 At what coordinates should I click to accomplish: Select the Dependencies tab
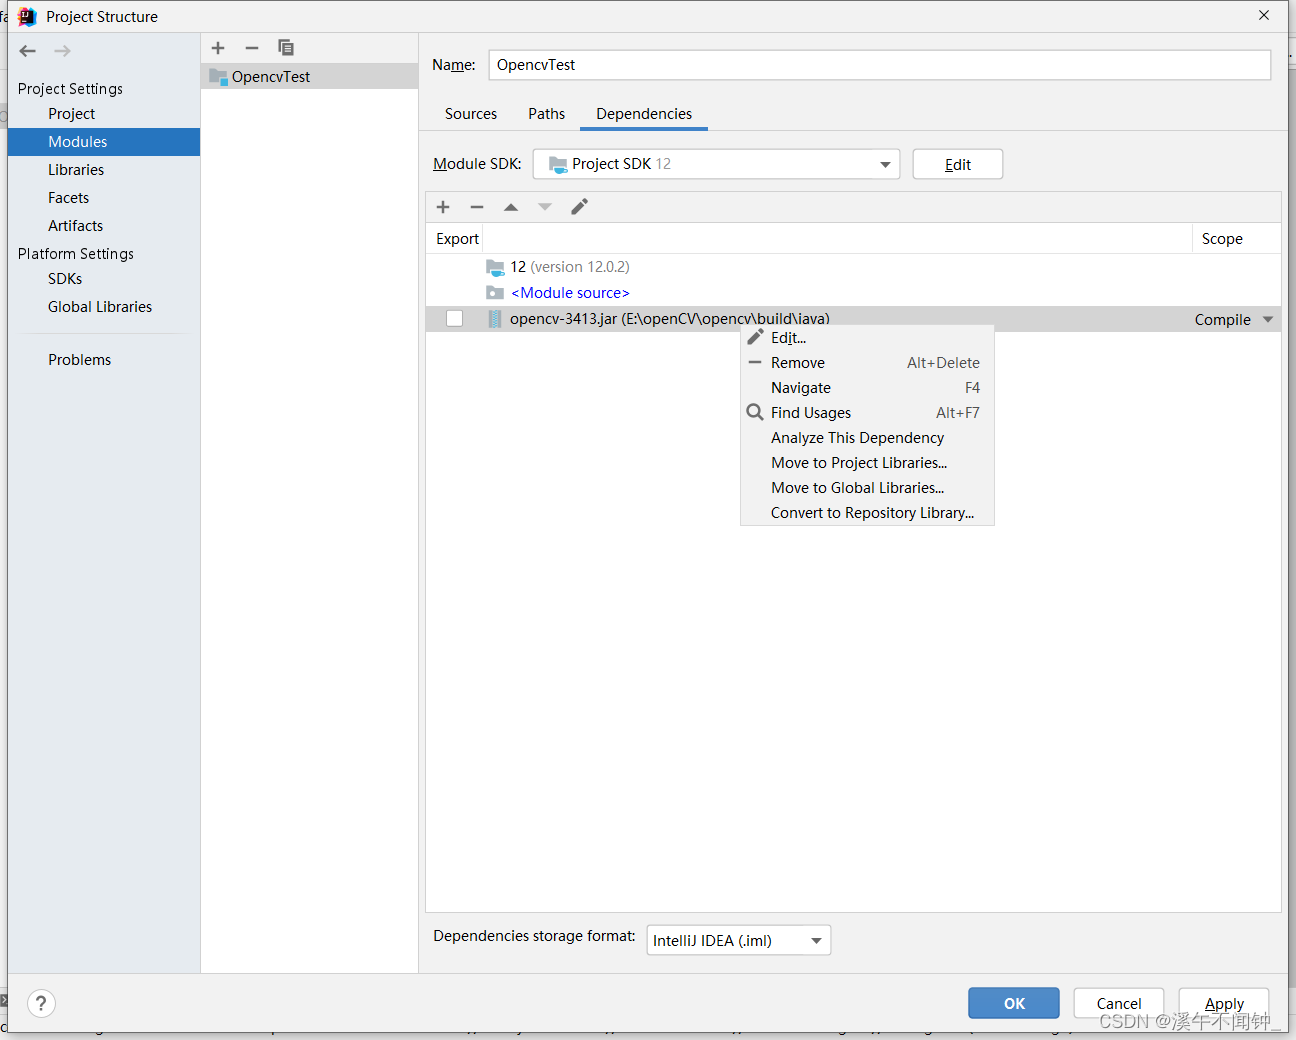(644, 114)
